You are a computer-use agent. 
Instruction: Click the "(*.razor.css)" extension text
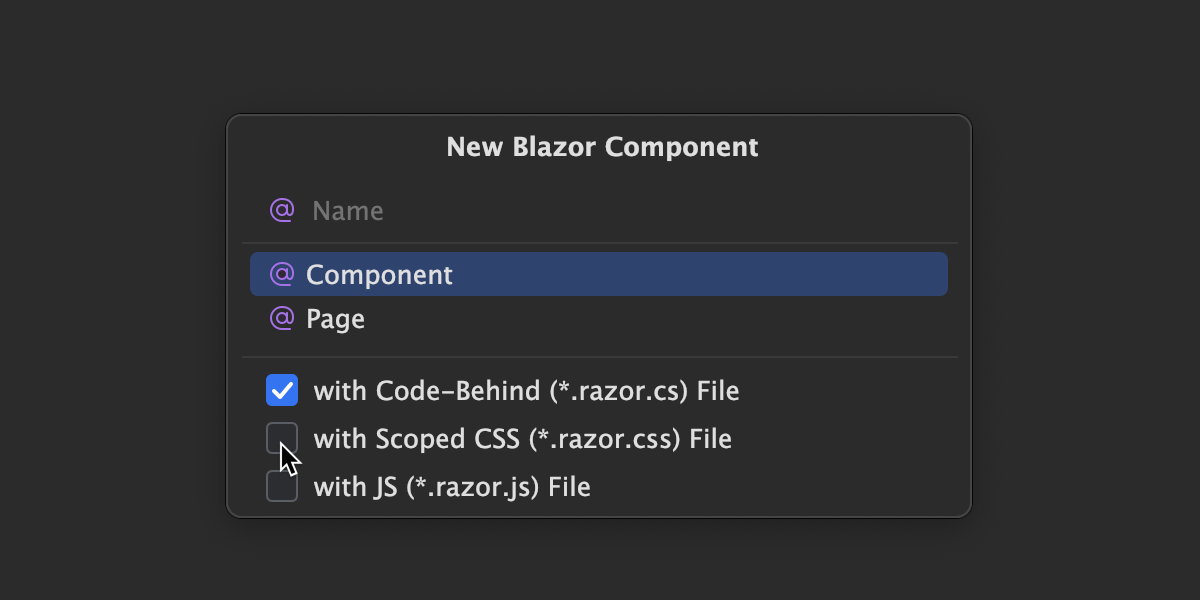click(x=605, y=439)
